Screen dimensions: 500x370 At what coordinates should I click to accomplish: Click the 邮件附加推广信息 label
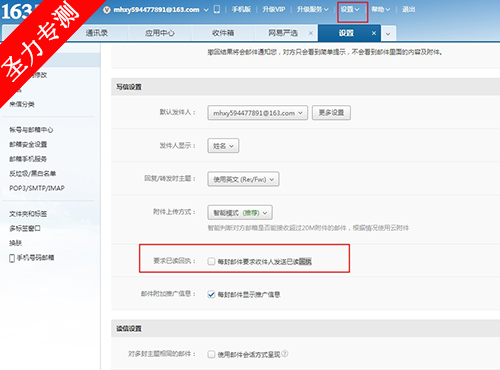pyautogui.click(x=168, y=294)
